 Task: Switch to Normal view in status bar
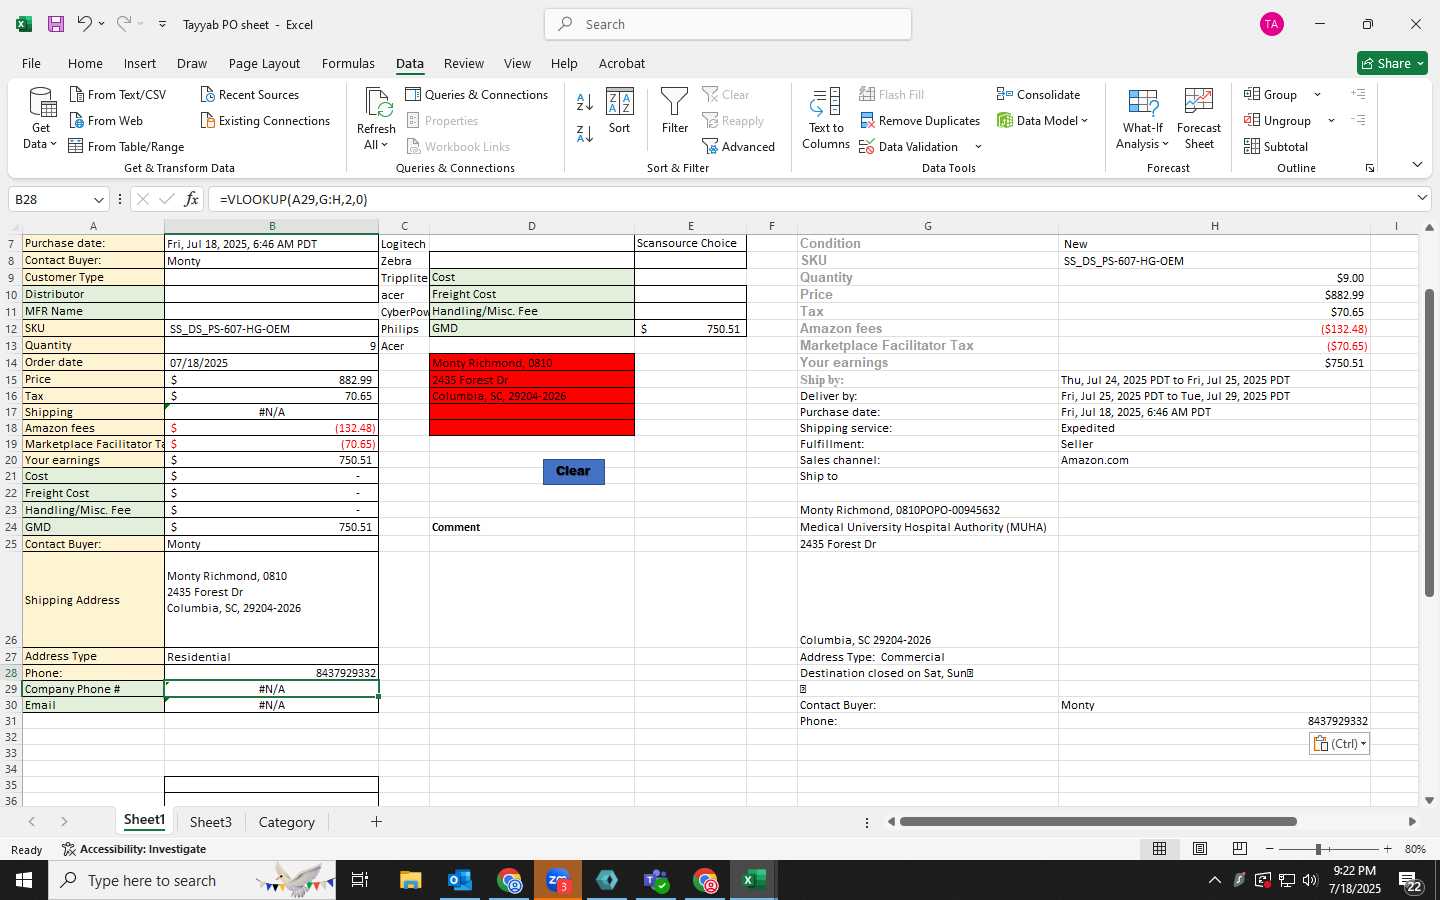coord(1160,849)
